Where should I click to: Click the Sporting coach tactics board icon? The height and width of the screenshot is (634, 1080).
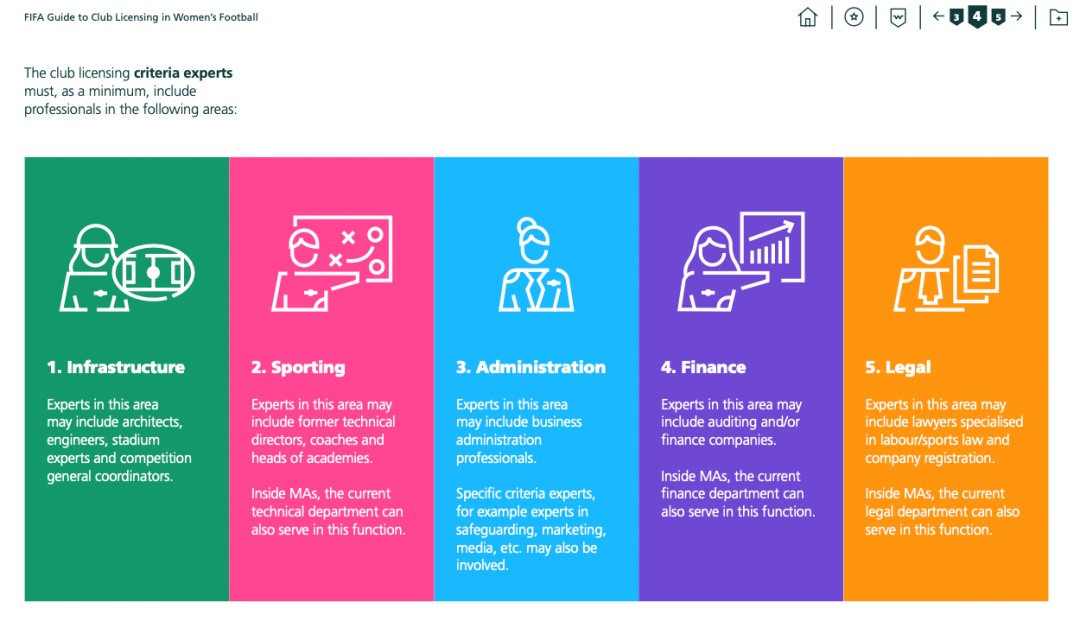332,263
